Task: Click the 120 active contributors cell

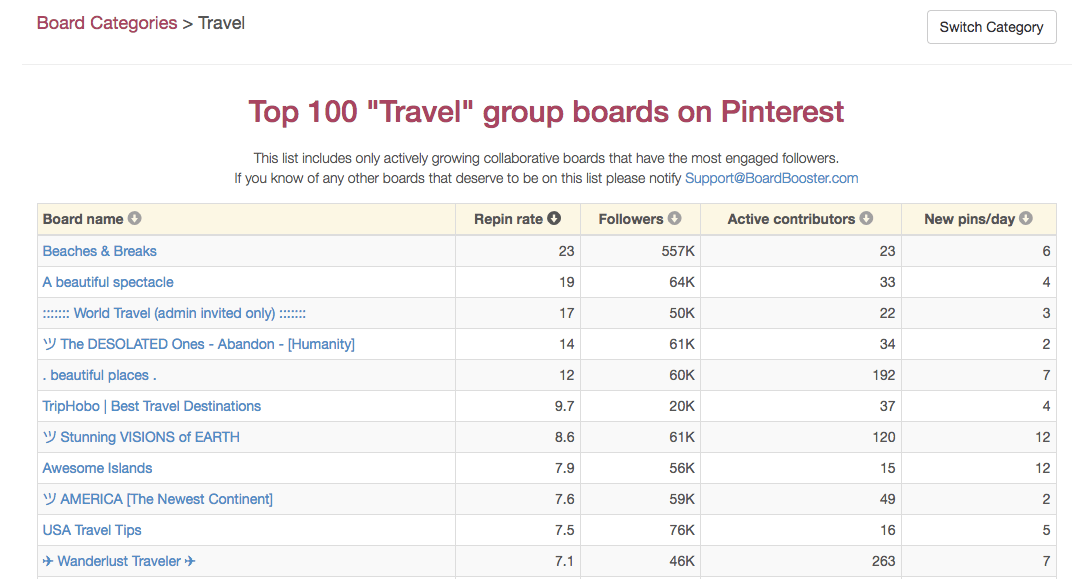Action: coord(801,437)
